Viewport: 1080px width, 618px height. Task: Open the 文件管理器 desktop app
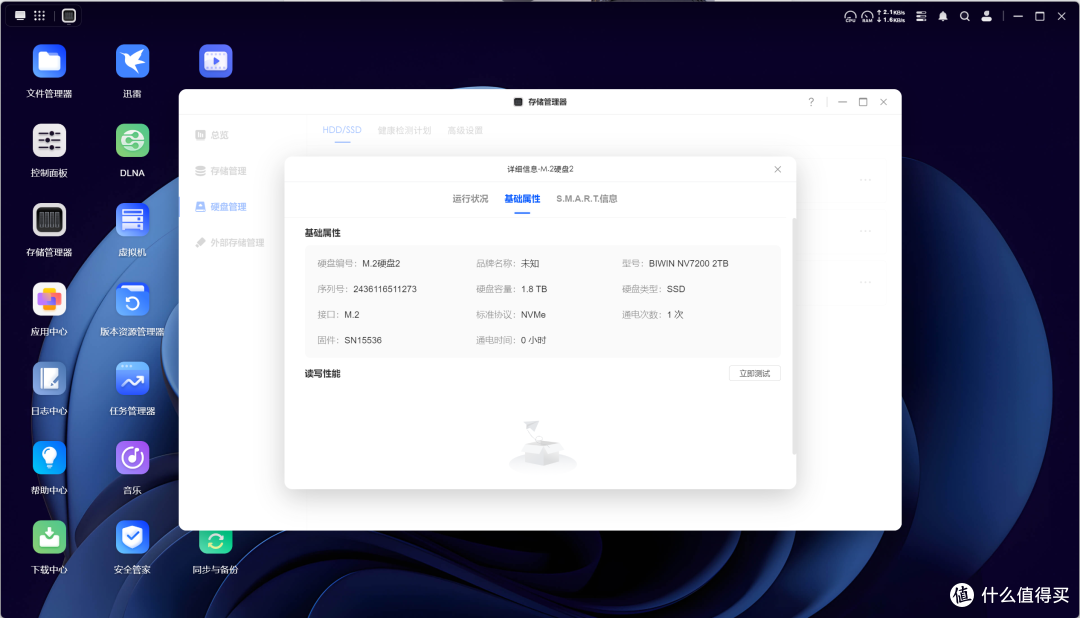[49, 61]
